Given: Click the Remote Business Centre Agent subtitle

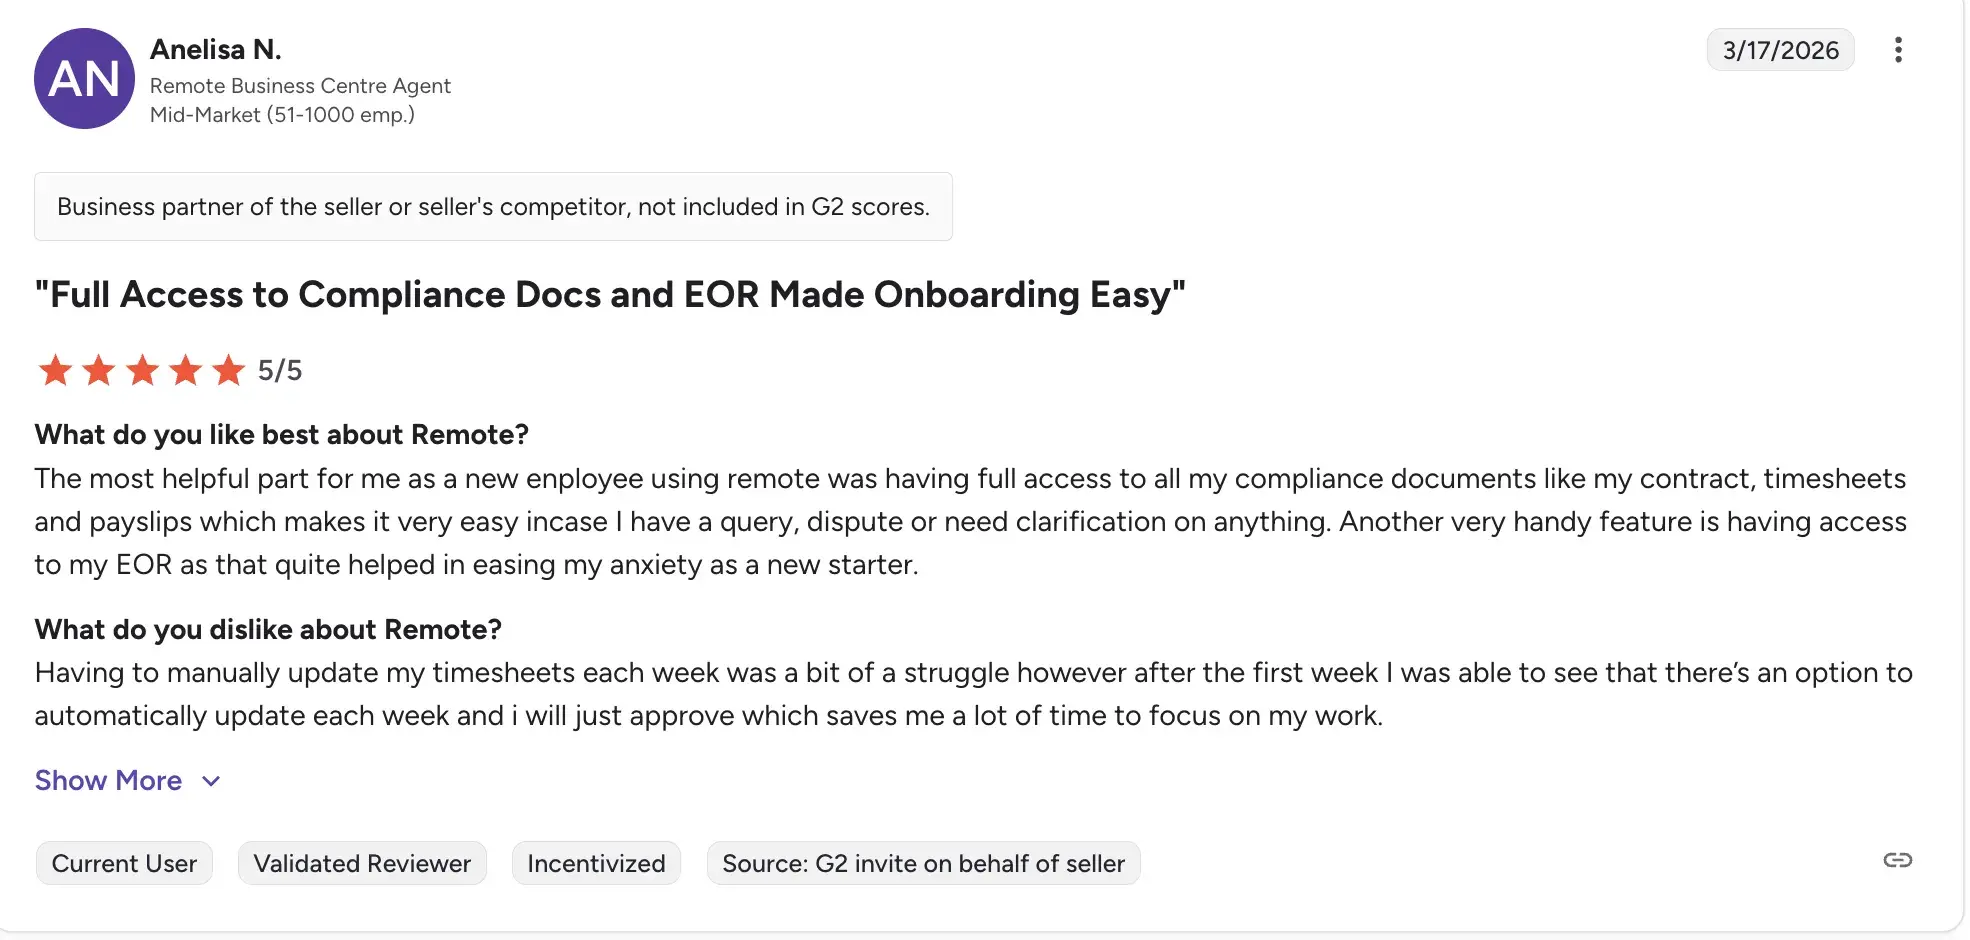Looking at the screenshot, I should click(300, 86).
